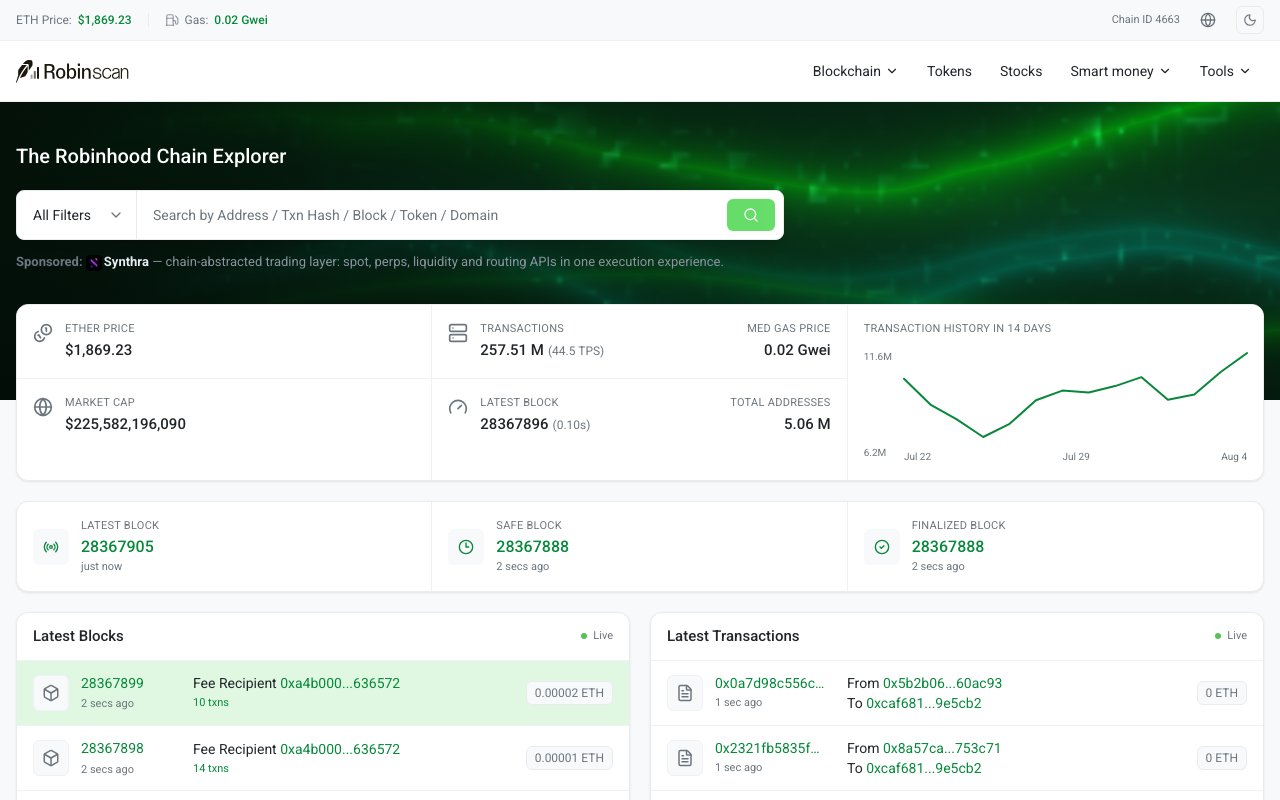
Task: Open the globe network selector icon
Action: click(1208, 20)
